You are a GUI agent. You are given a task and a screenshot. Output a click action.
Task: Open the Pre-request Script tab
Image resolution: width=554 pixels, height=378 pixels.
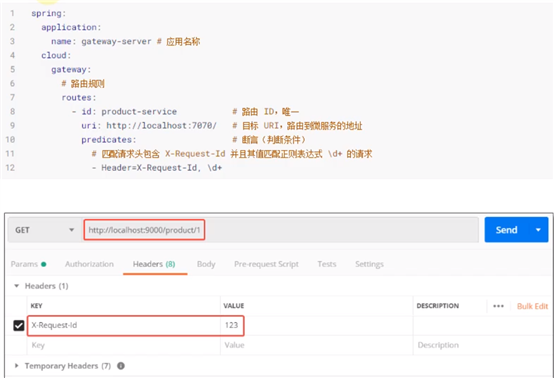click(266, 264)
